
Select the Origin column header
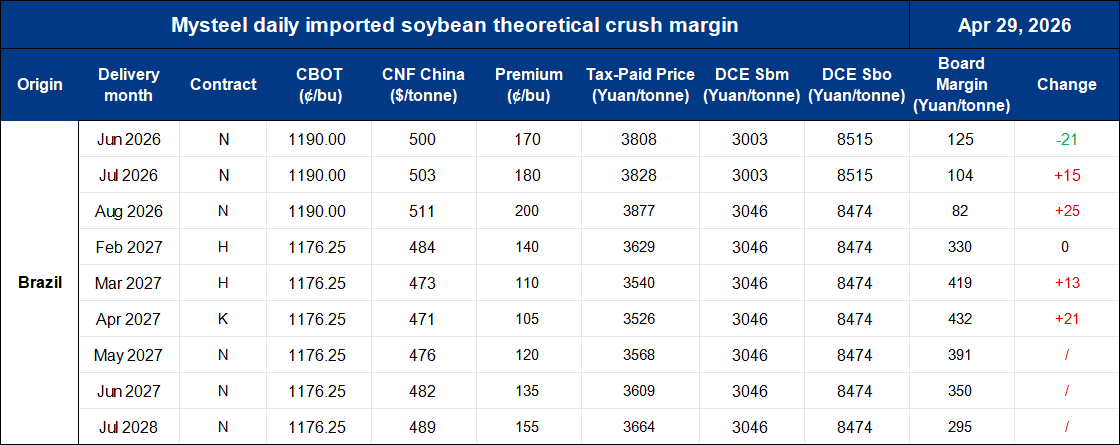click(40, 85)
